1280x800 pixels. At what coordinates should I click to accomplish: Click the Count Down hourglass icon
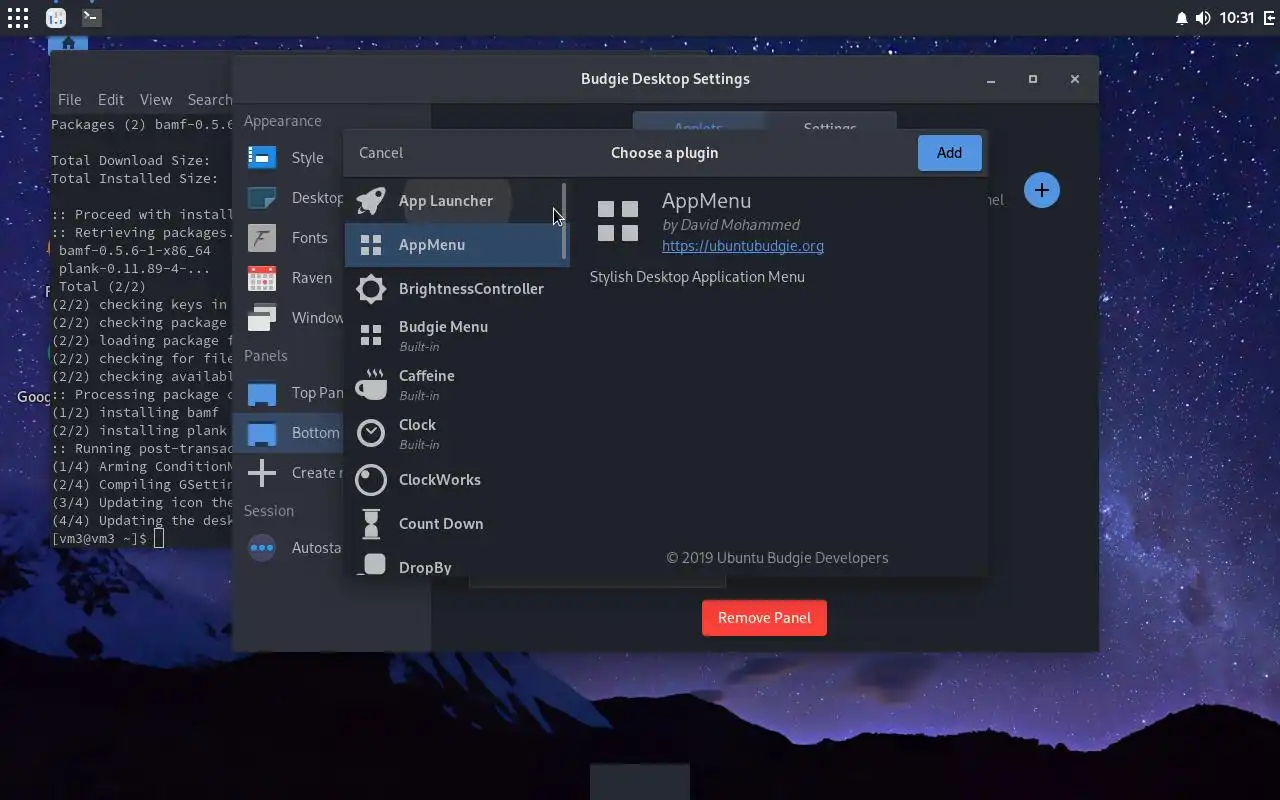[x=371, y=524]
